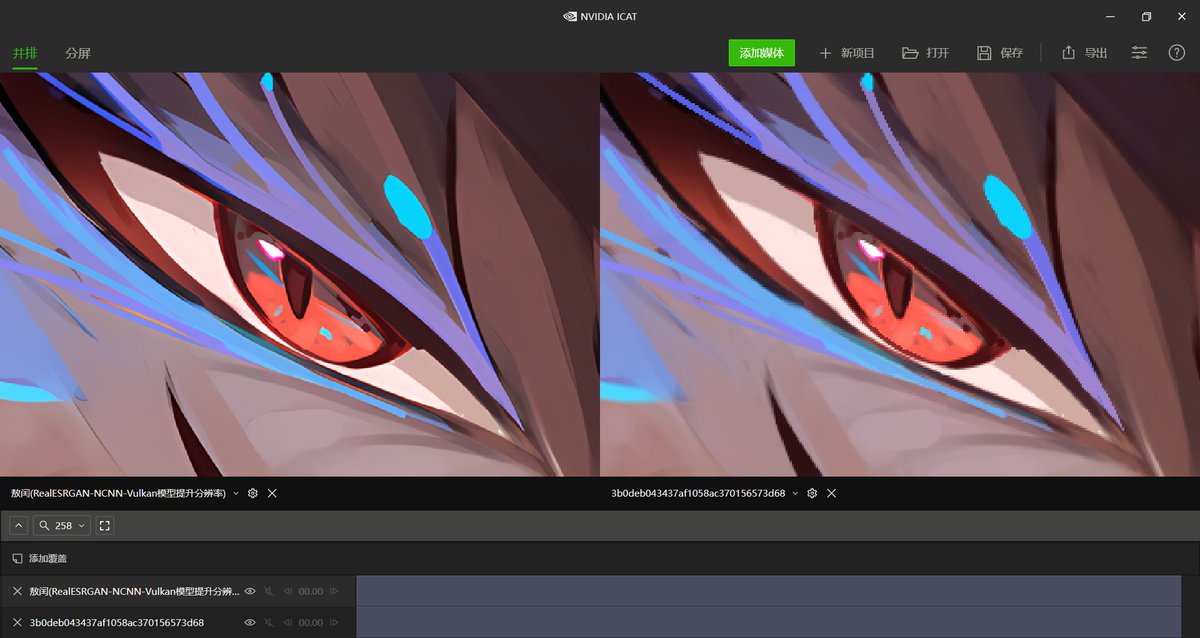1200x638 pixels.
Task: Export the comparison with 导出
Action: point(1084,53)
